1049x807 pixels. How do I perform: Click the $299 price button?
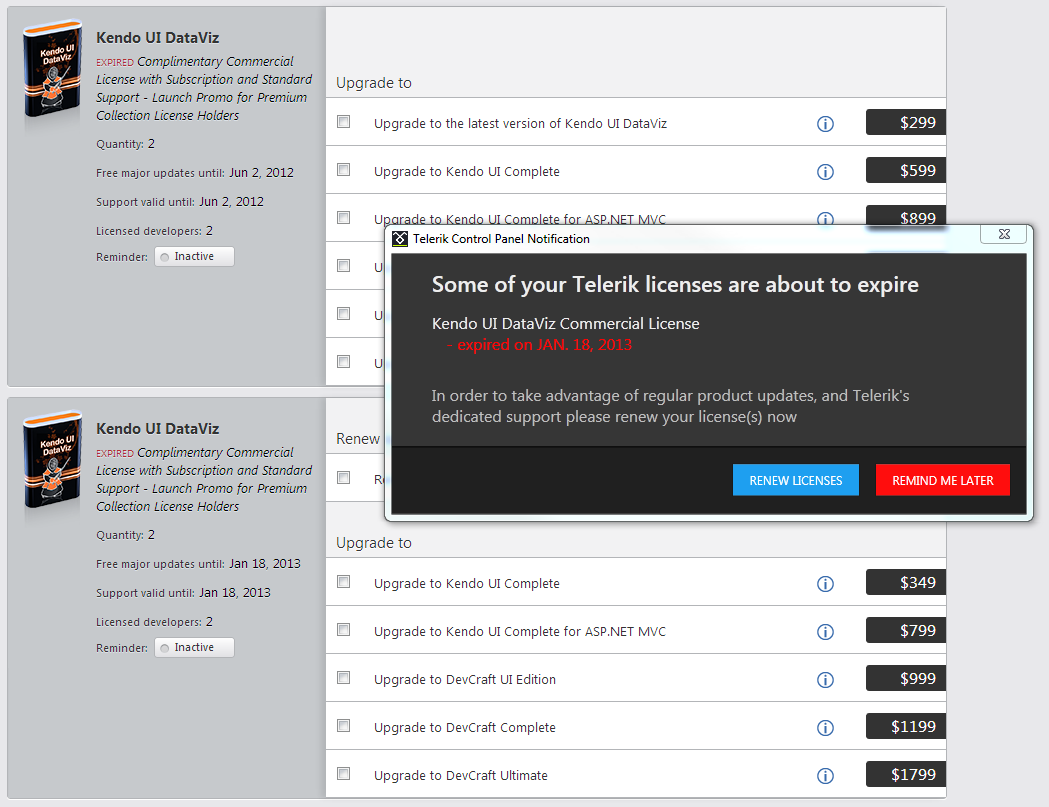click(x=906, y=122)
